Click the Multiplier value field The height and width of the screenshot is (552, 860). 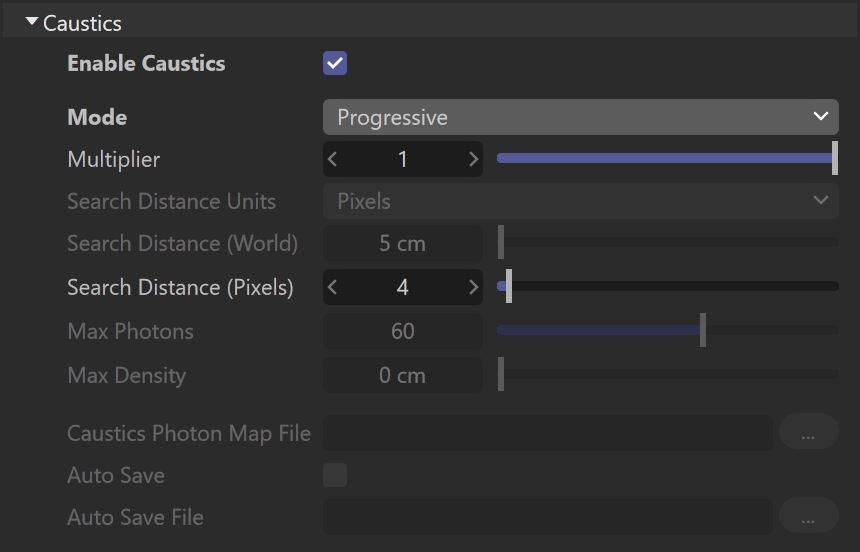403,159
